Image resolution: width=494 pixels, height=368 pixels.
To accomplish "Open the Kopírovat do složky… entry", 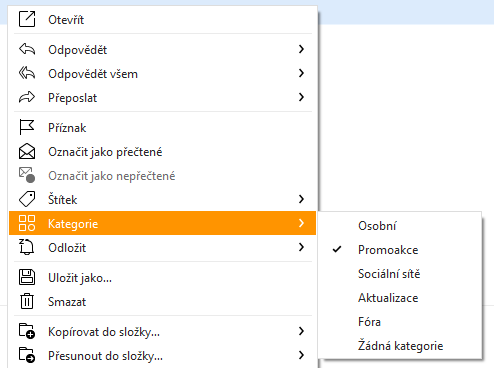I will [x=162, y=332].
